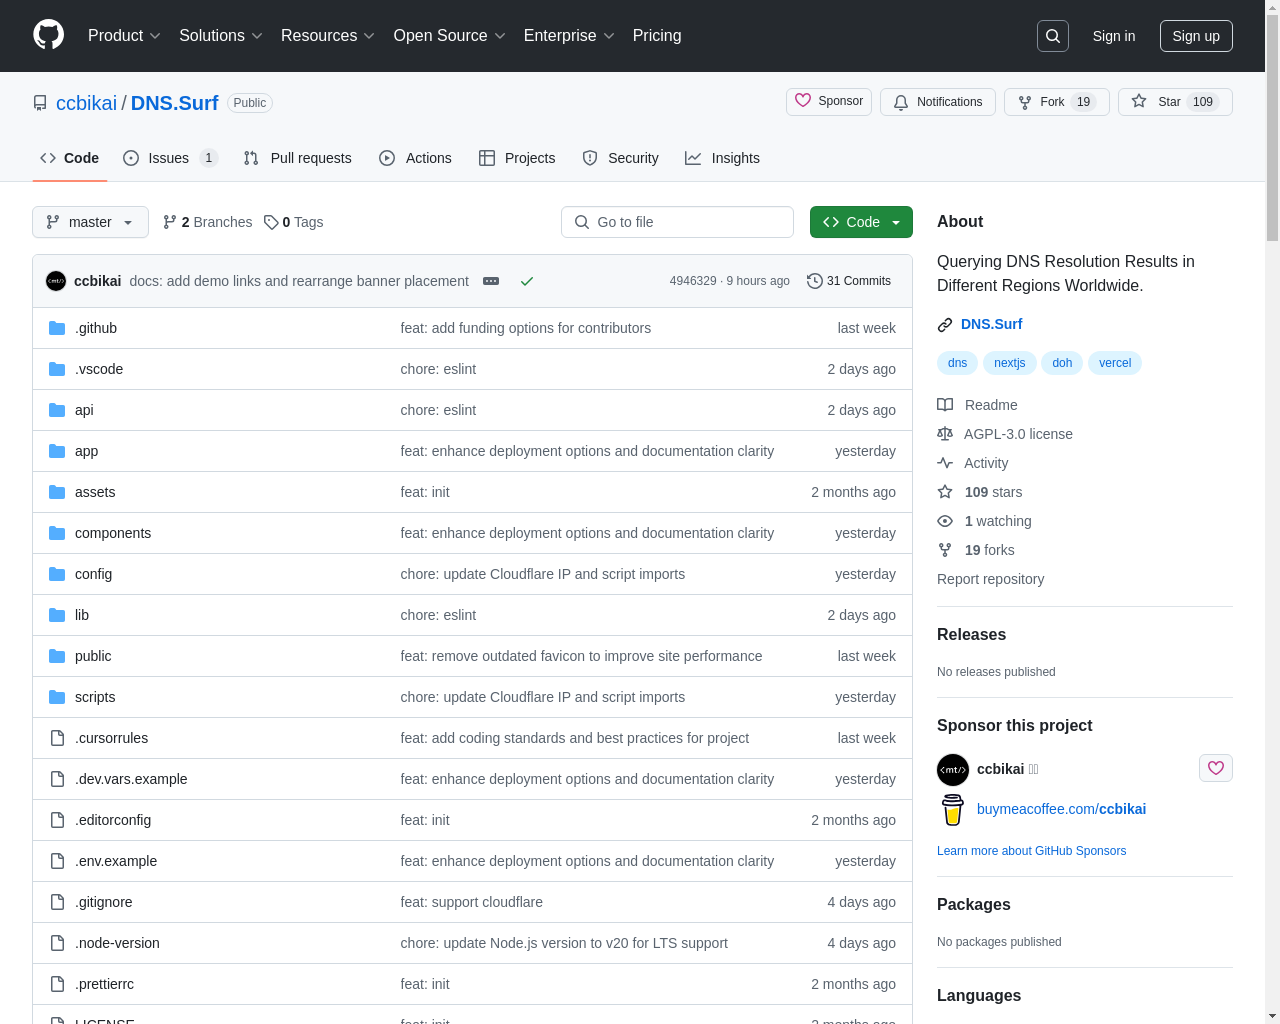Click the .cursorrules file icon
This screenshot has width=1280, height=1024.
(57, 738)
